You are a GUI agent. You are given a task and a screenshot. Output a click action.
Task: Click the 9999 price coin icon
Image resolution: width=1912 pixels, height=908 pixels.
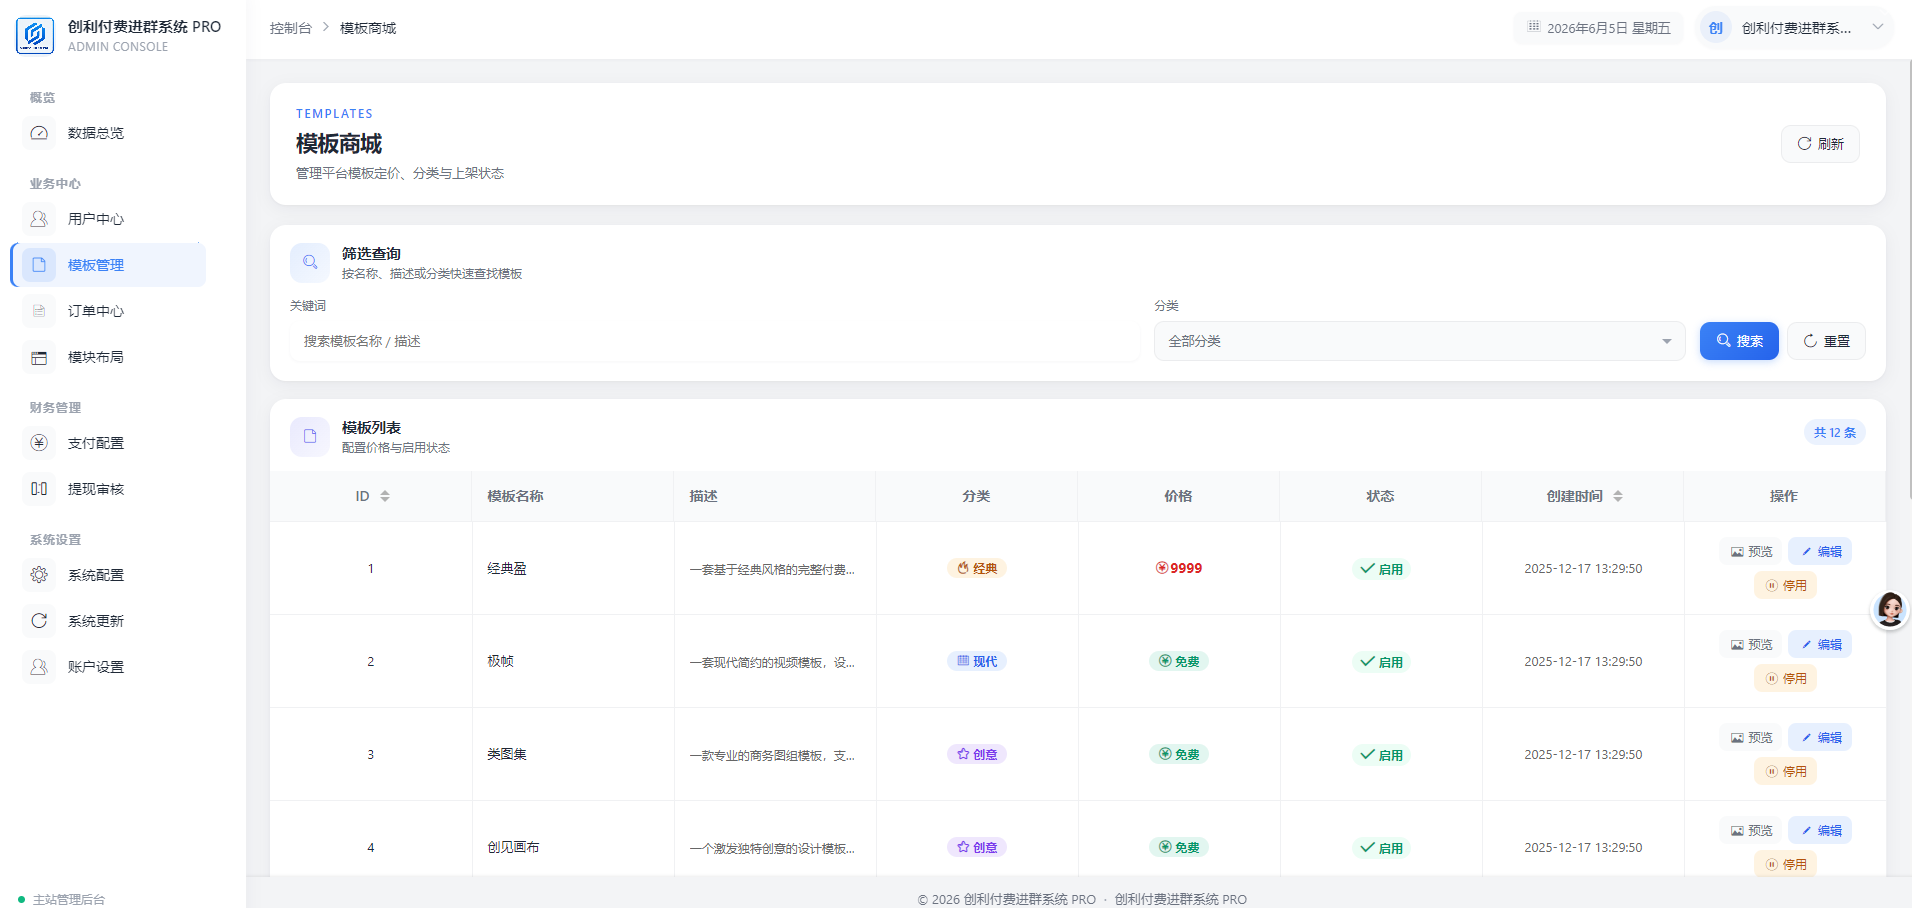(1162, 568)
